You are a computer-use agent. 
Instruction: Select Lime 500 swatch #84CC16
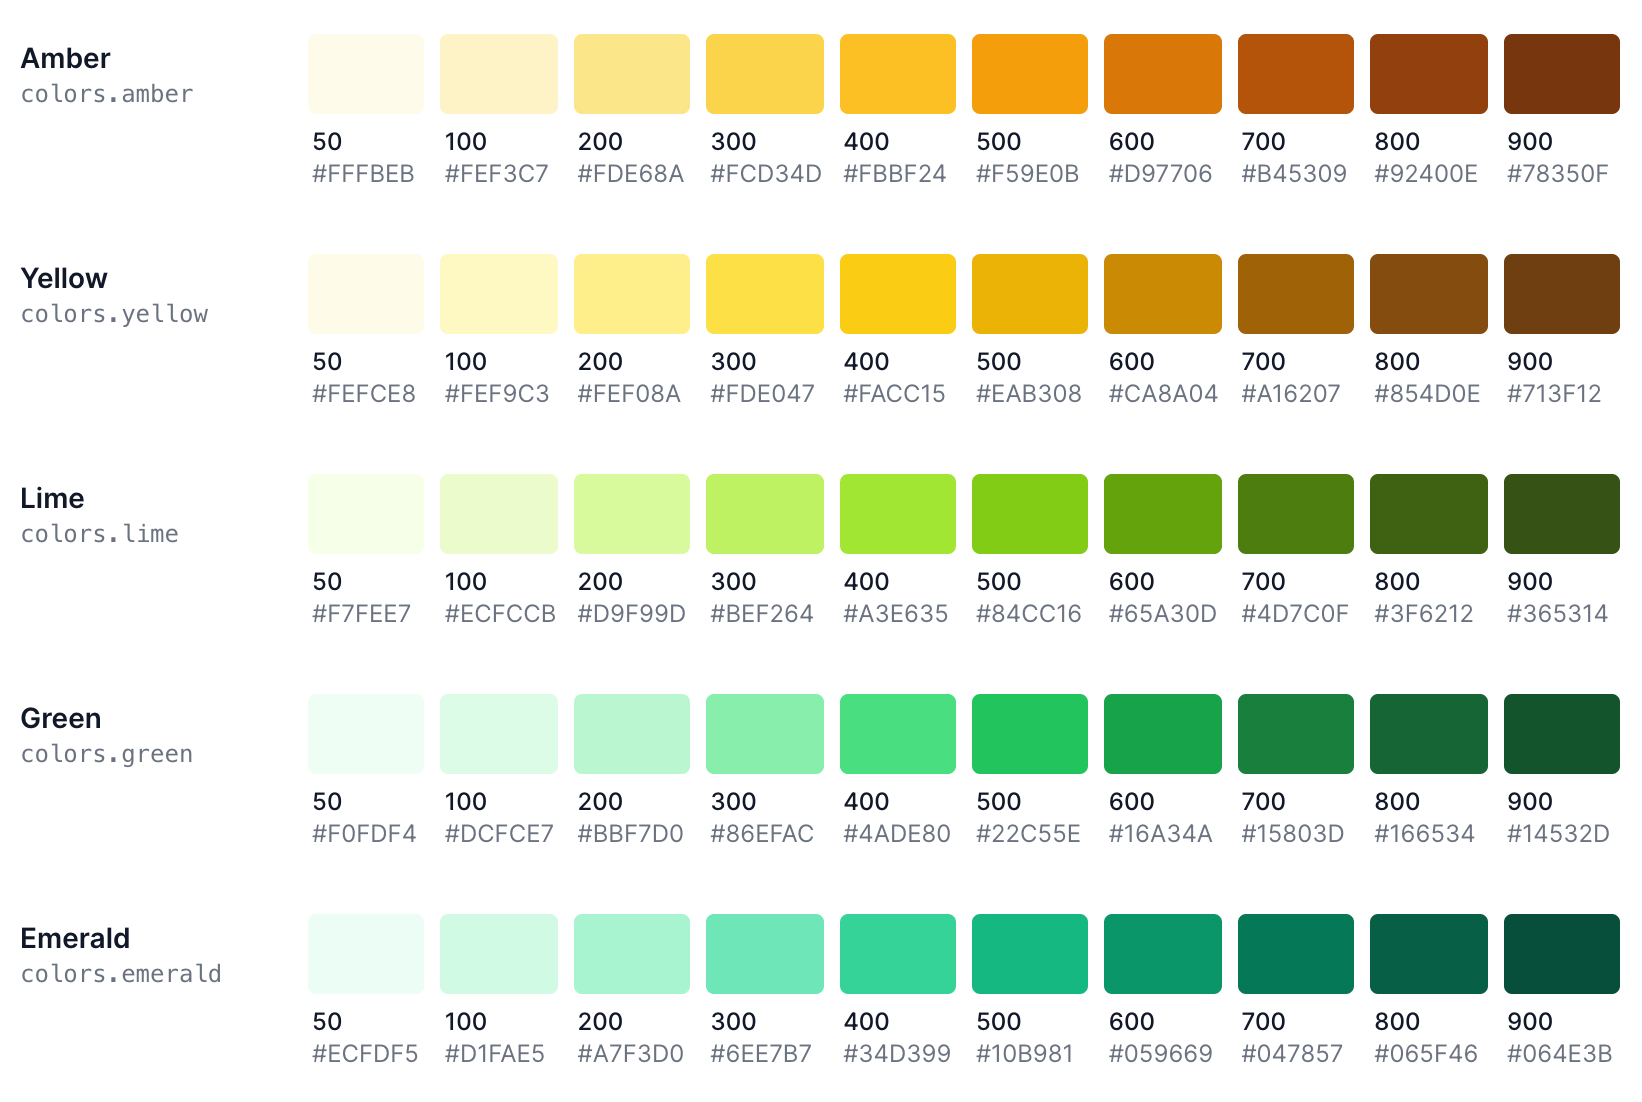1030,514
